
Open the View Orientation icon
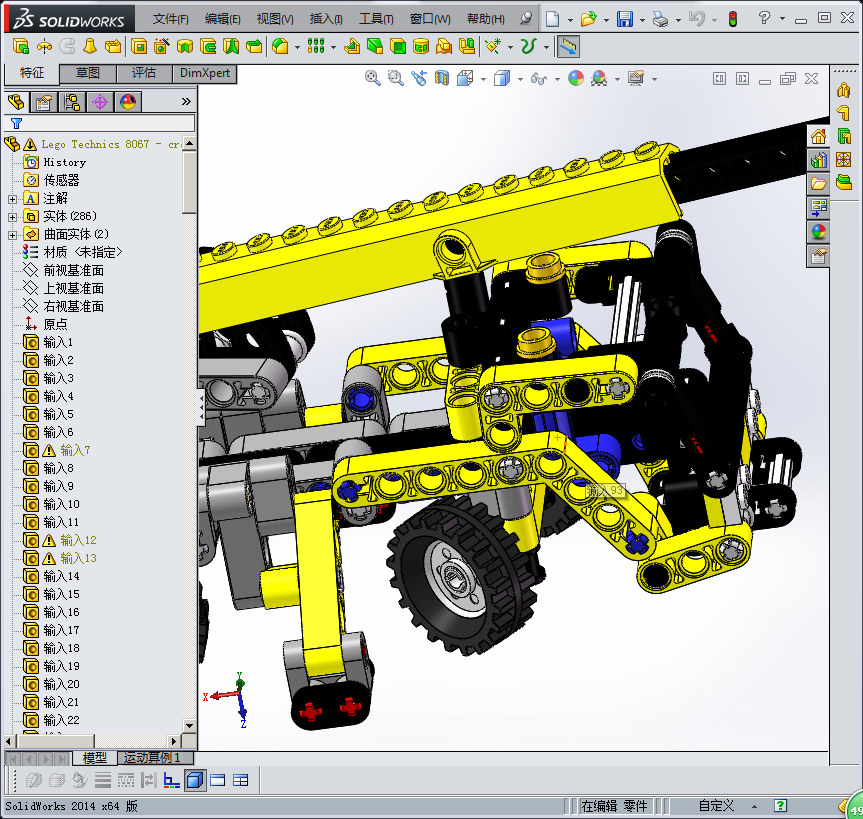coord(466,79)
